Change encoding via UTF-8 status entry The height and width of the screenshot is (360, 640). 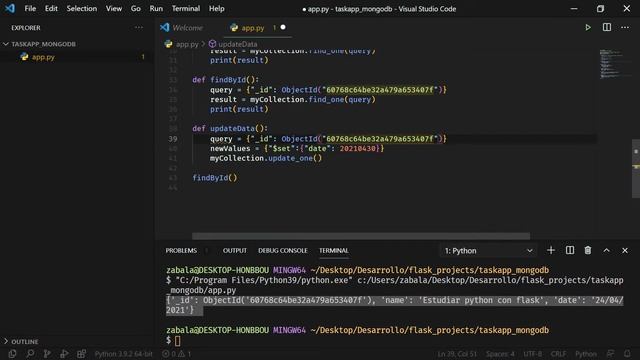(x=533, y=354)
